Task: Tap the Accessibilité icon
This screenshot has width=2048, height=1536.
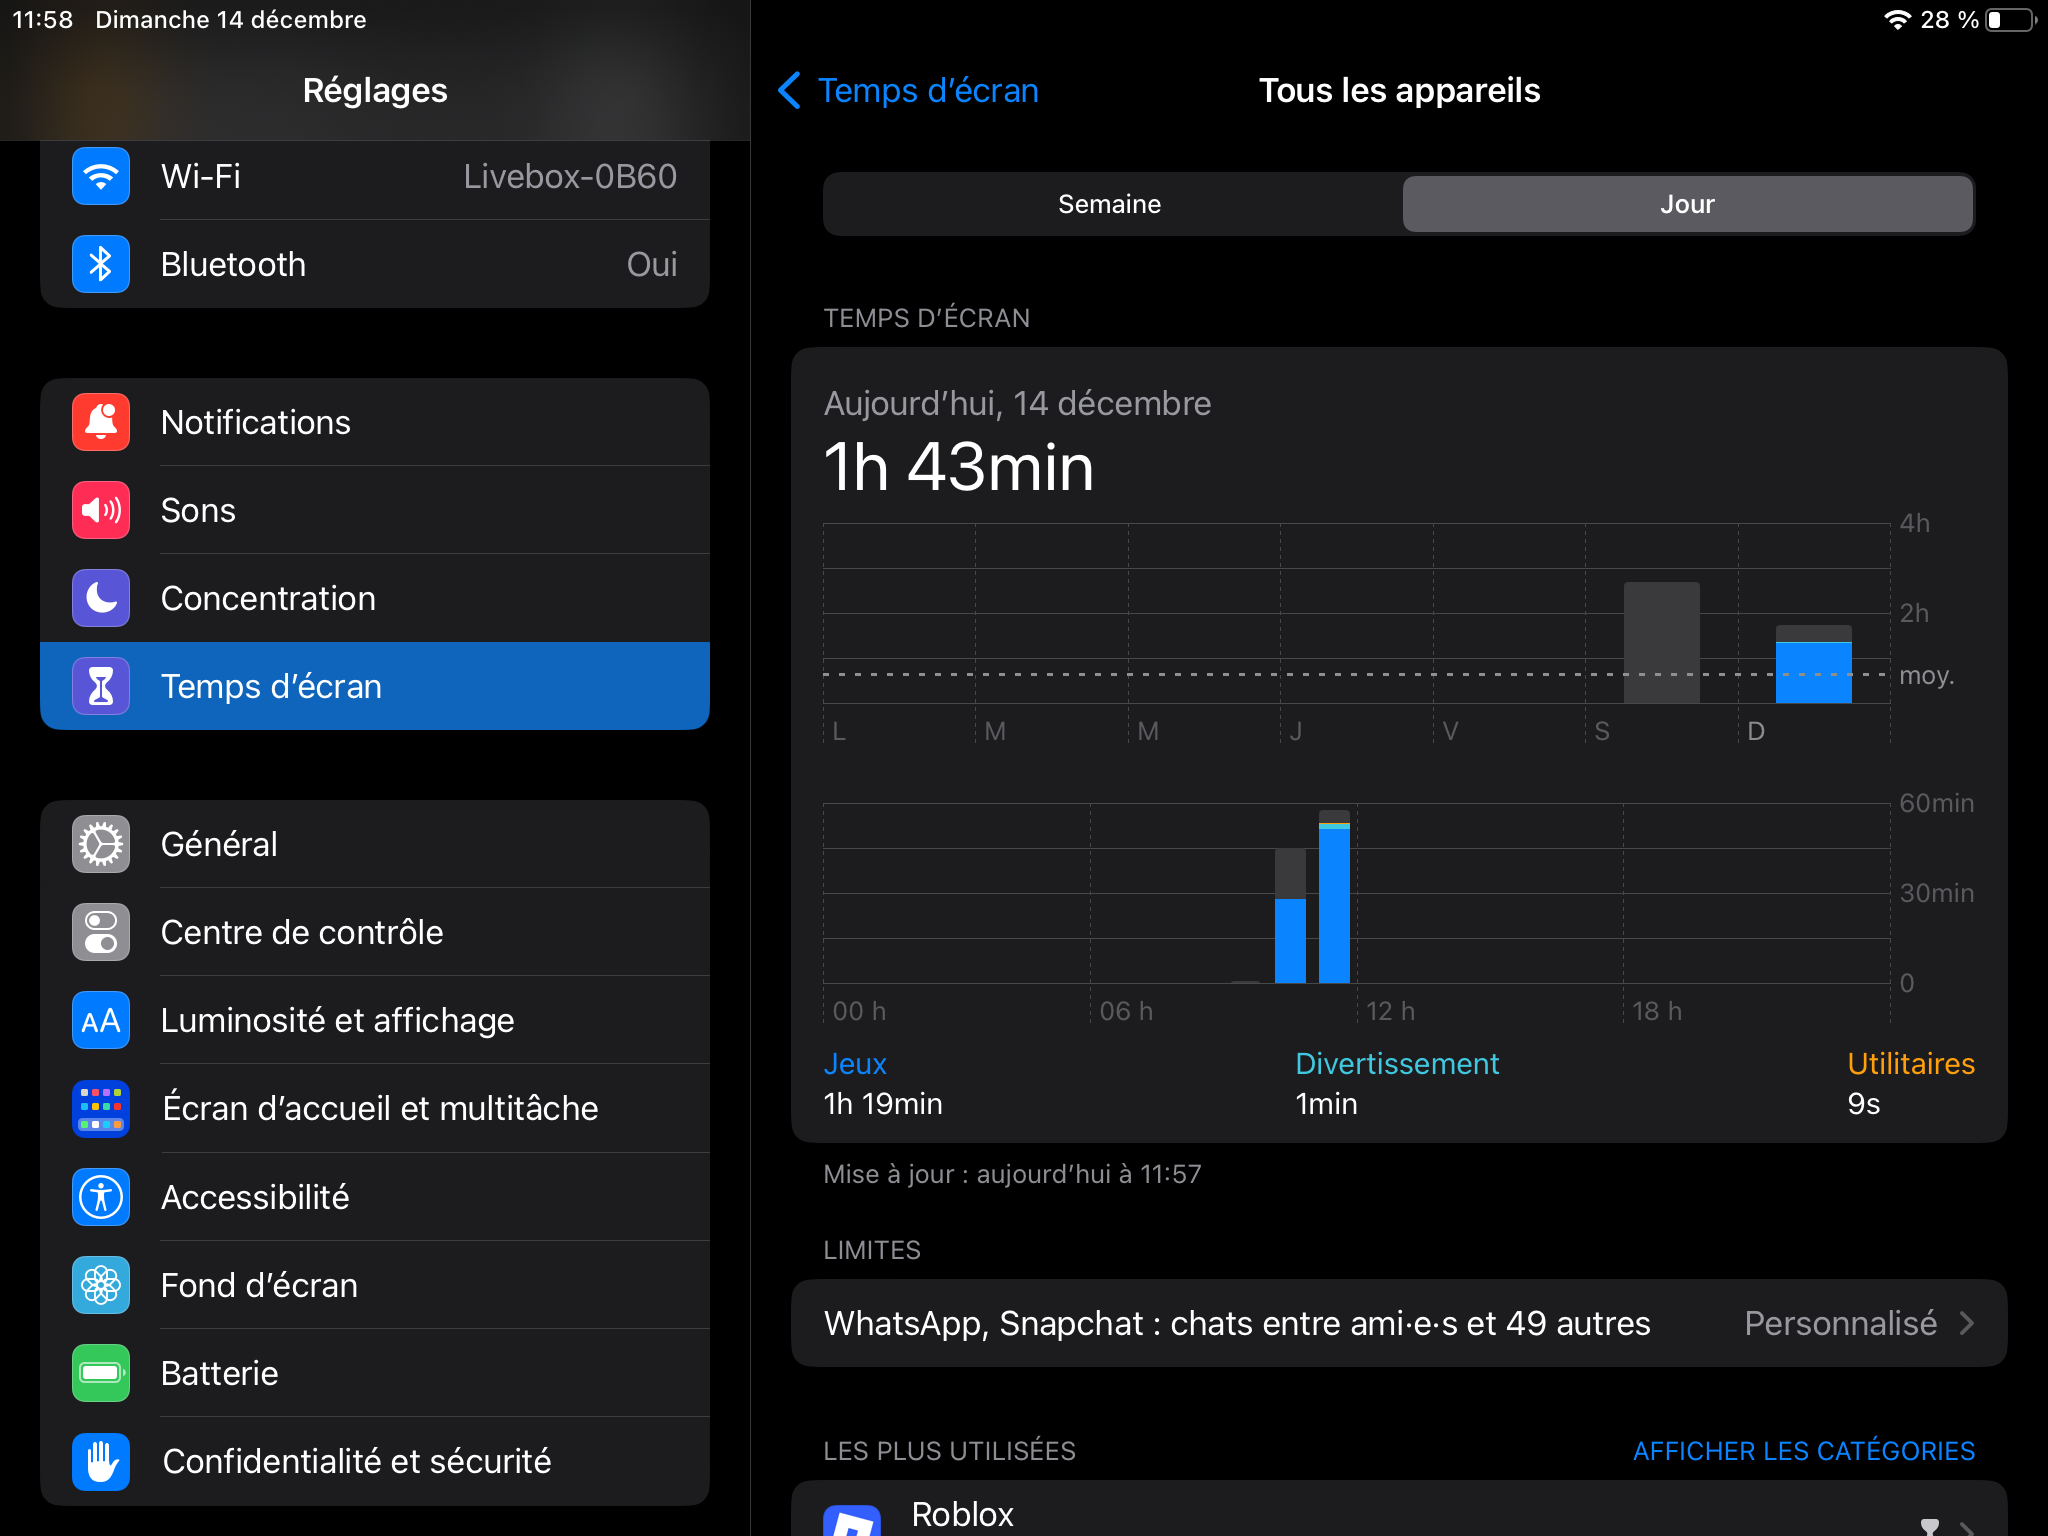Action: point(101,1197)
